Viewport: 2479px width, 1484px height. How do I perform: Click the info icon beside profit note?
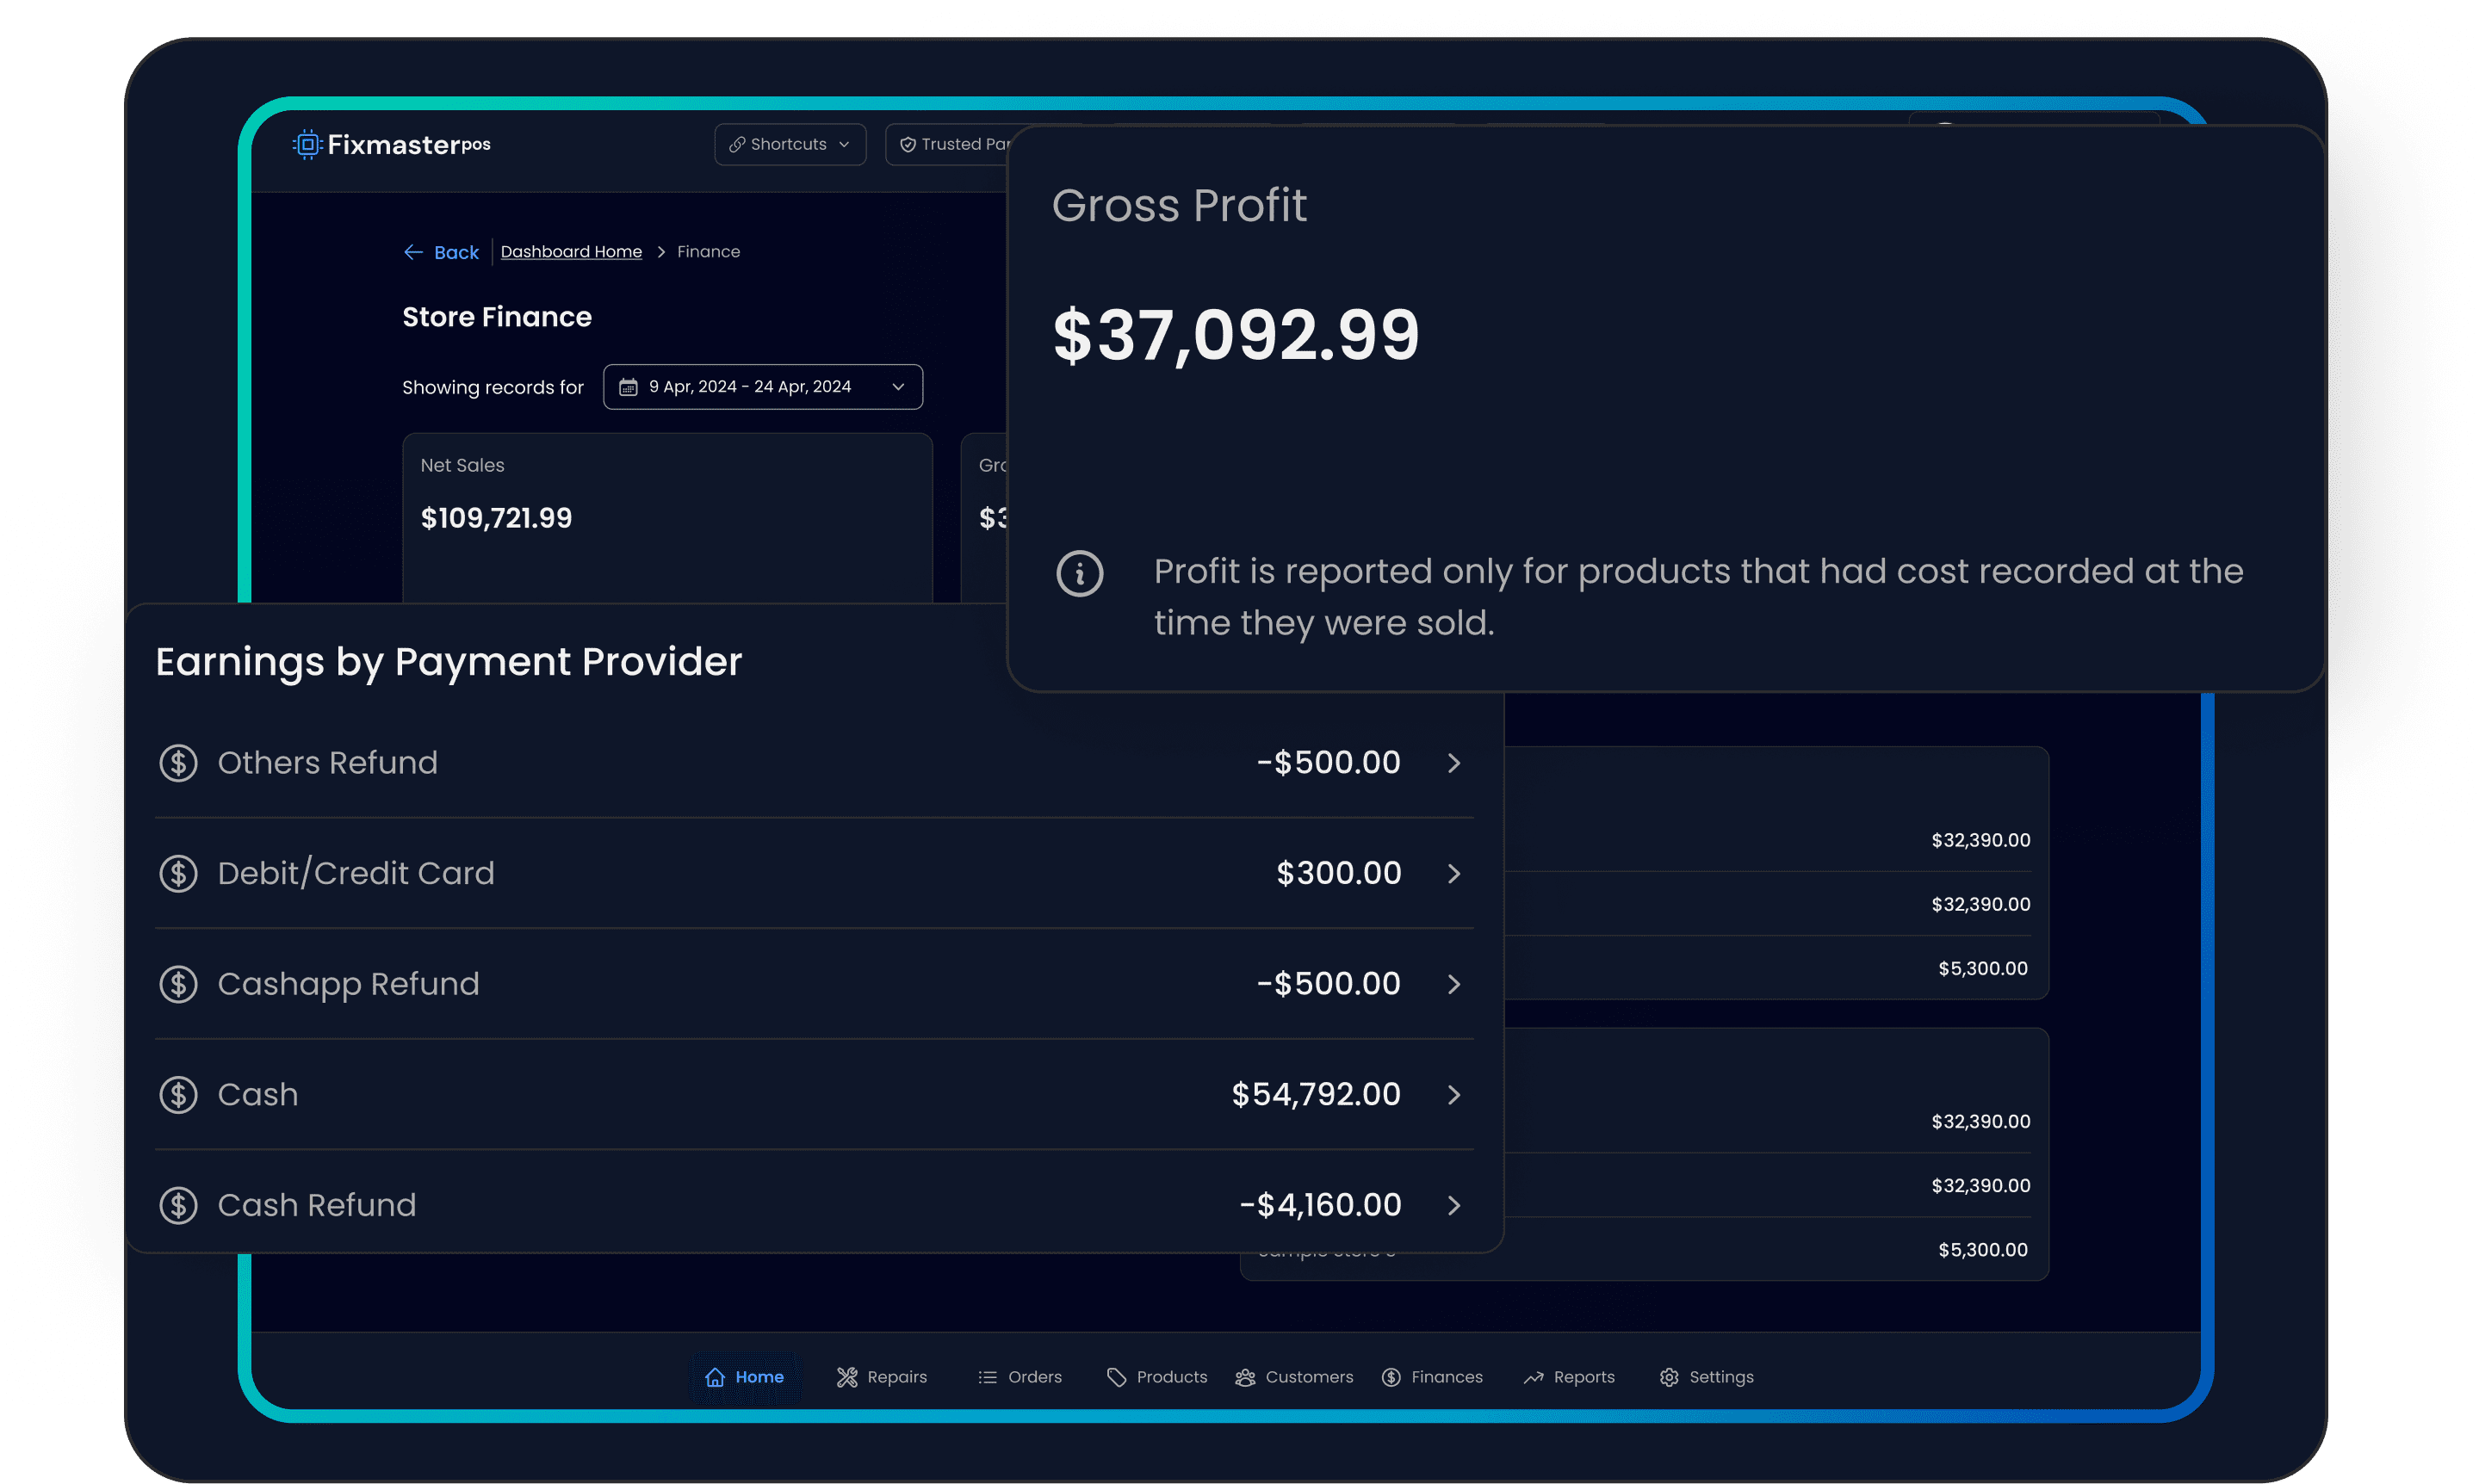coord(1079,574)
